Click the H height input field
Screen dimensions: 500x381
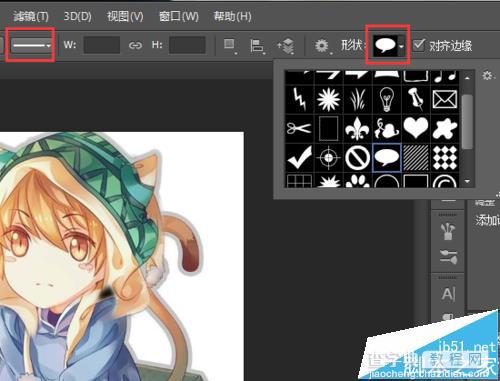pos(187,45)
